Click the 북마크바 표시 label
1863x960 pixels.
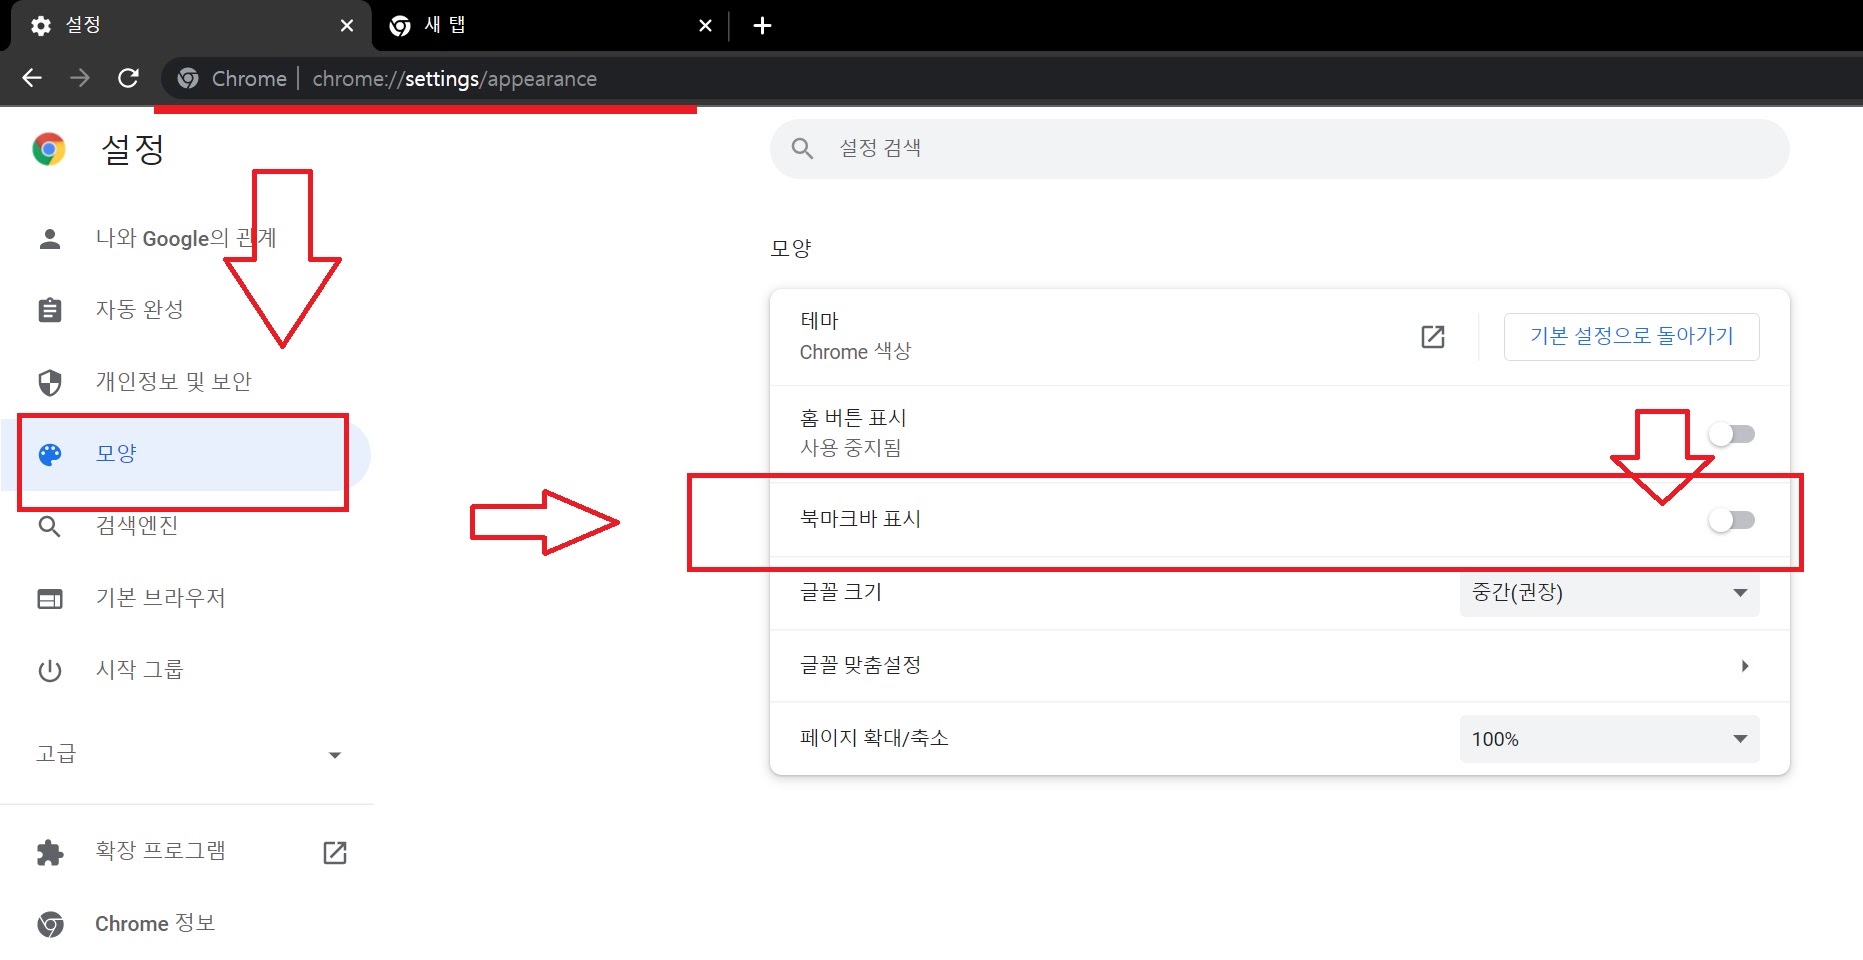860,519
